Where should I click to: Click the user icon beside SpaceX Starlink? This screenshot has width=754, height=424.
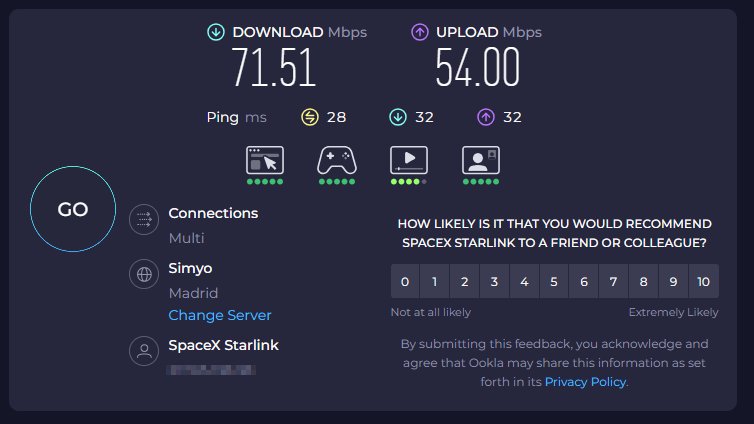coord(144,351)
